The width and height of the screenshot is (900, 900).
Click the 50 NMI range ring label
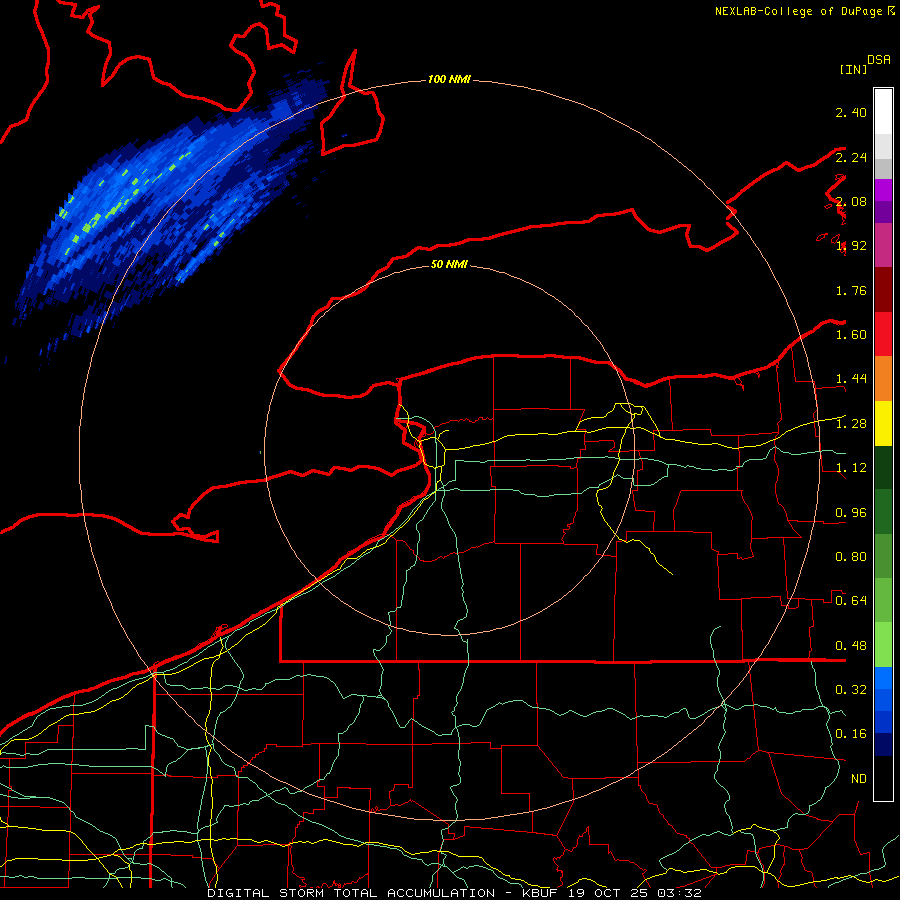tap(449, 264)
